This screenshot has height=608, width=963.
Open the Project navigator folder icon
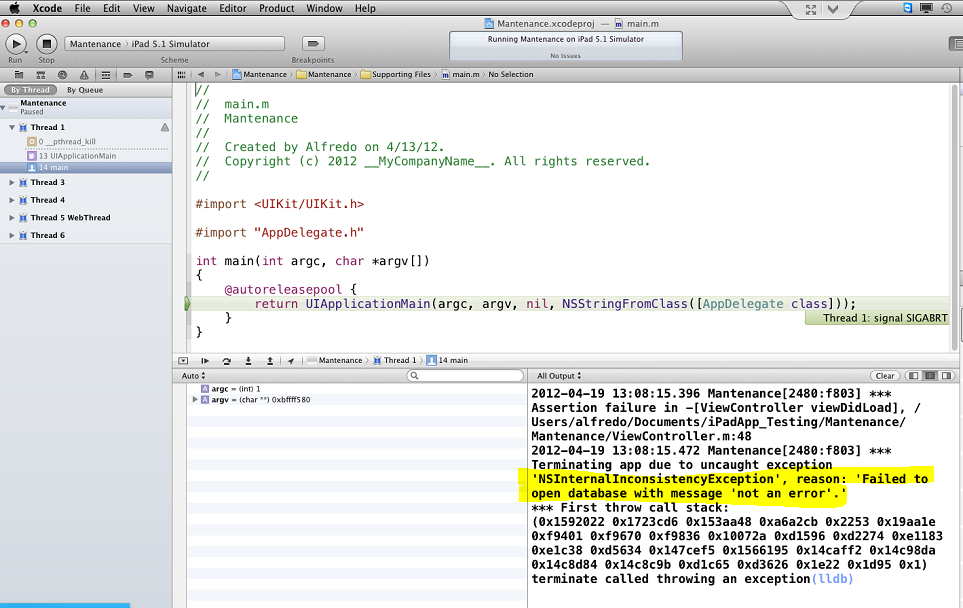click(19, 75)
